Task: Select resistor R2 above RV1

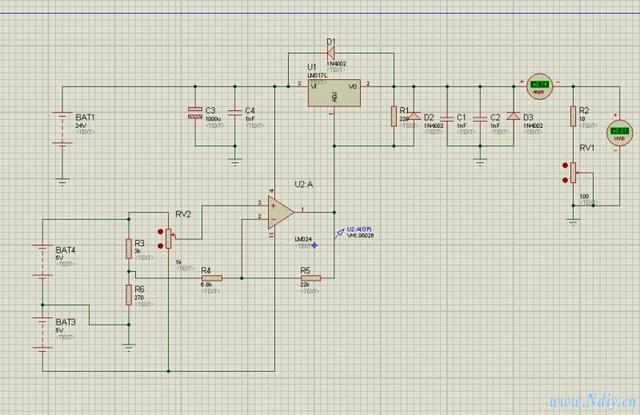Action: pos(573,116)
